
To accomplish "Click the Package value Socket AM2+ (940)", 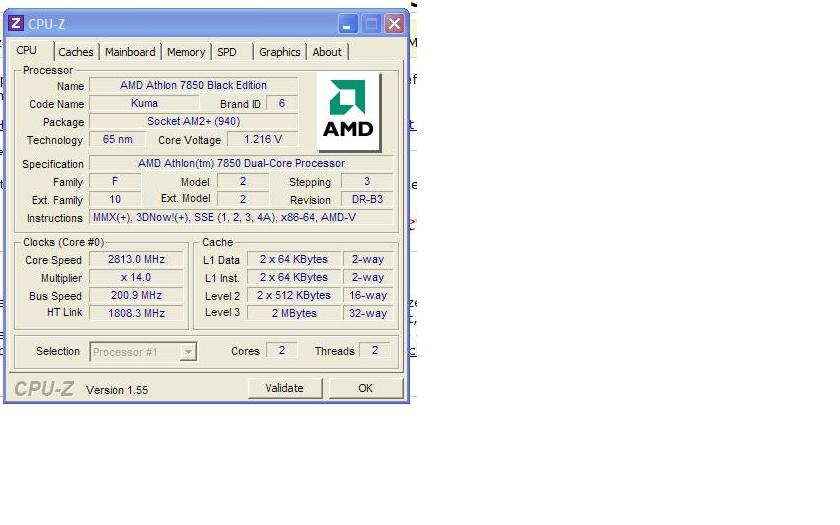I will pos(193,121).
